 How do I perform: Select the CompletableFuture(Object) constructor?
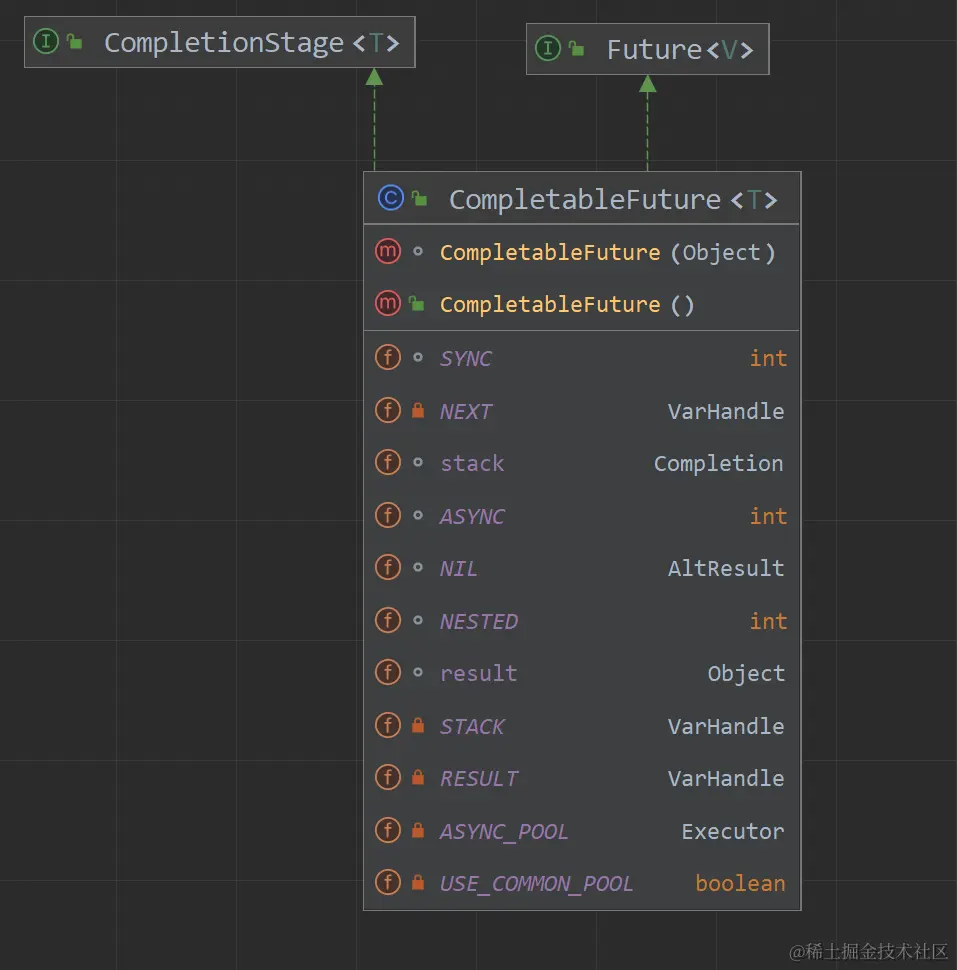point(607,252)
